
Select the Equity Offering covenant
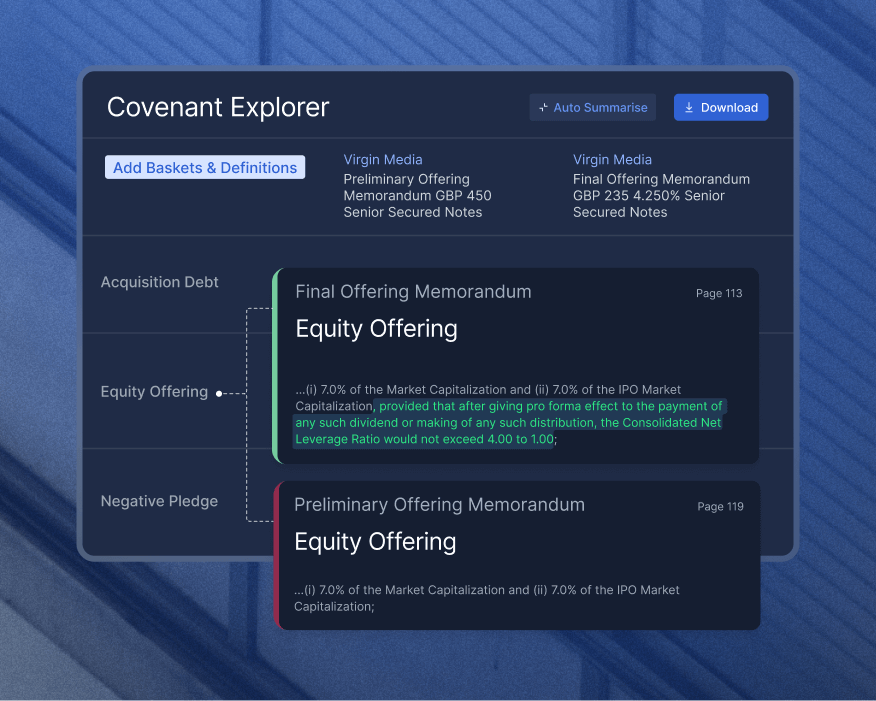coord(154,392)
